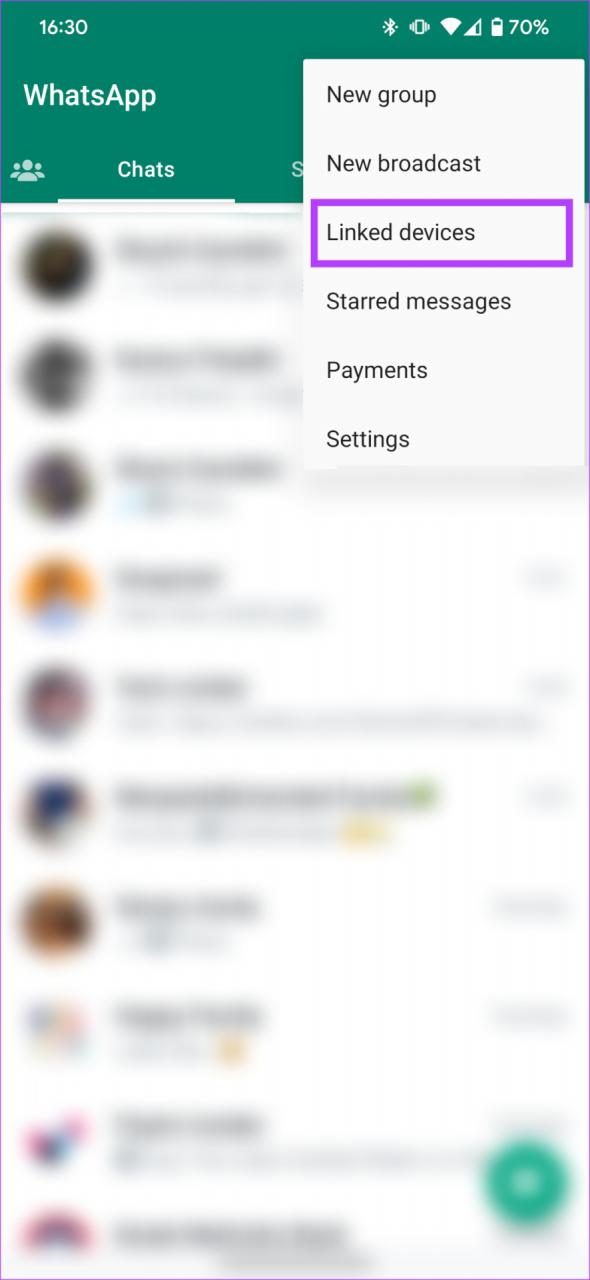Open the second chat's profile picture
This screenshot has height=1280, width=590.
tap(57, 376)
